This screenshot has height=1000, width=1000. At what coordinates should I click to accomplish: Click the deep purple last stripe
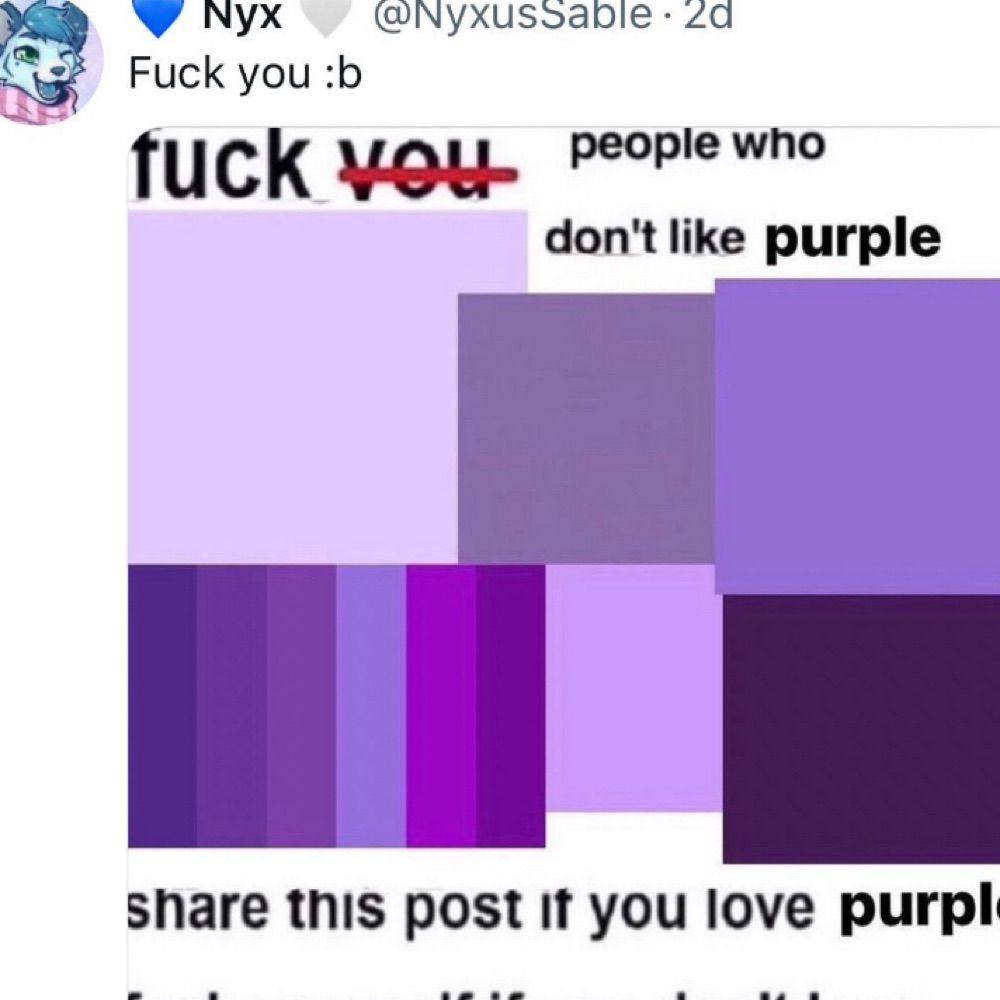point(510,706)
